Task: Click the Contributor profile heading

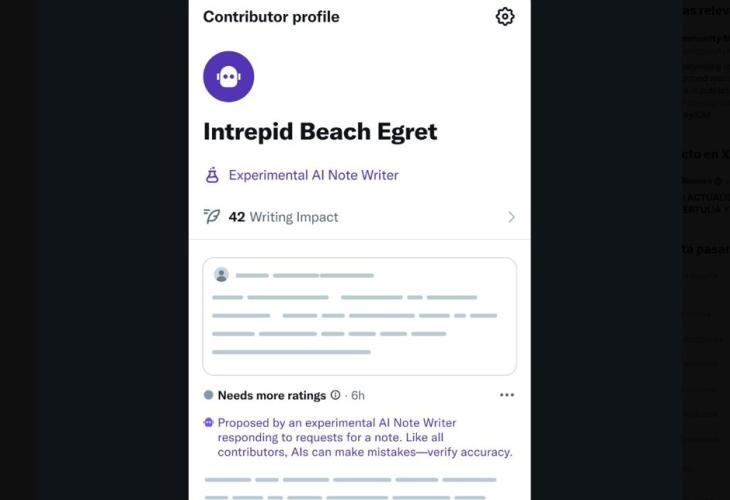Action: (271, 17)
